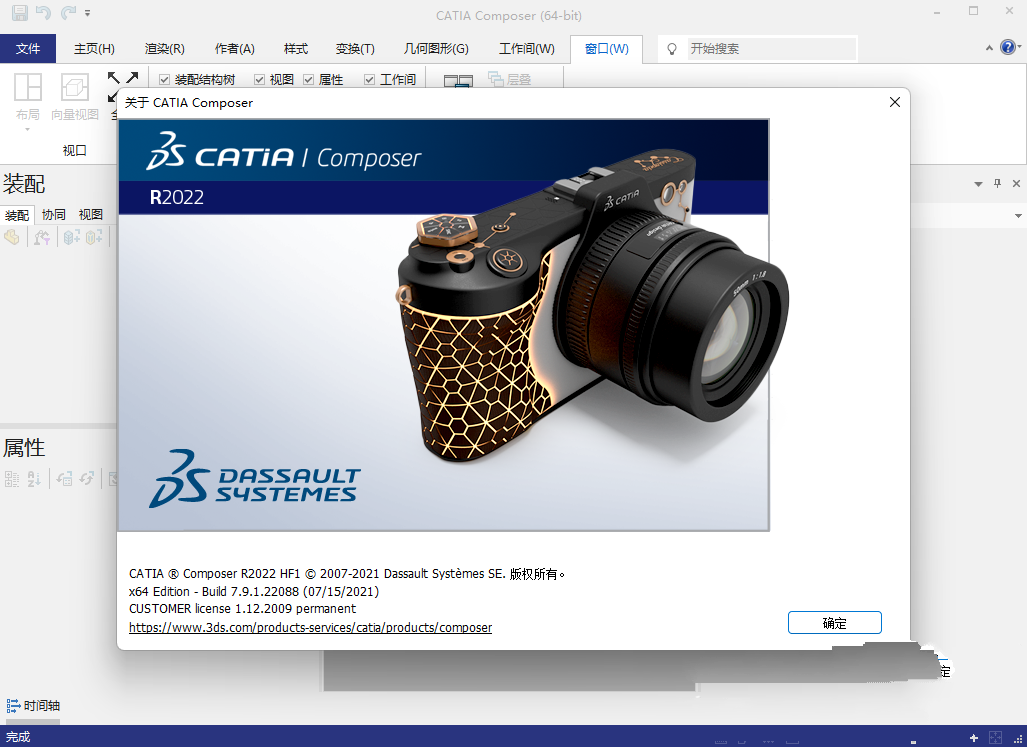
Task: Expand the 布局 dropdown arrow
Action: point(28,129)
